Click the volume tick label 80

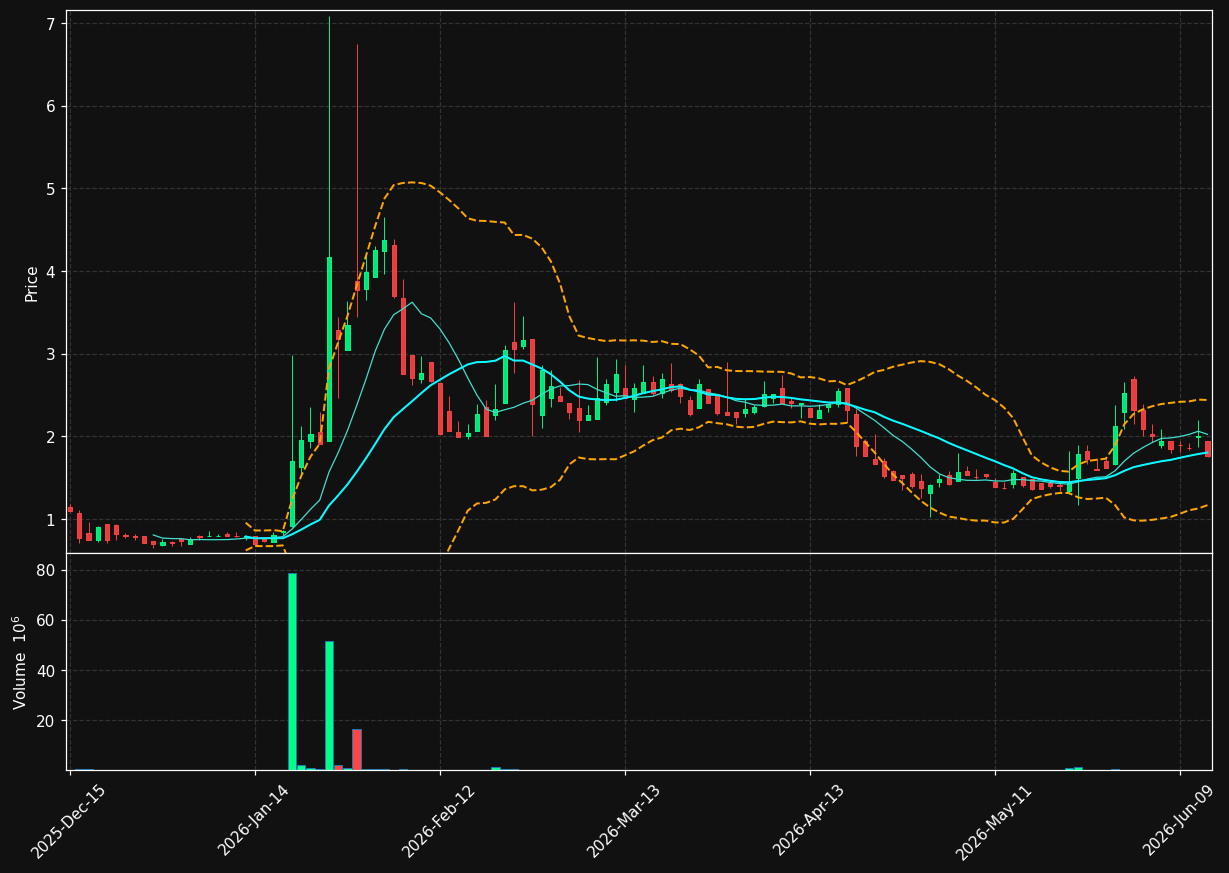[48, 571]
